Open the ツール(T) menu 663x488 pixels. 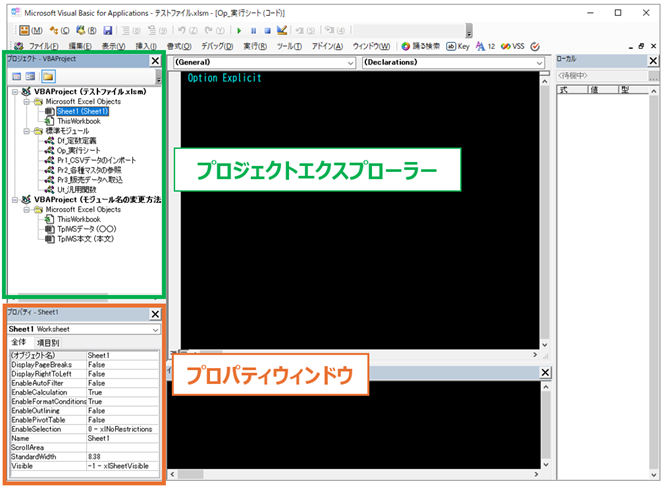click(289, 46)
